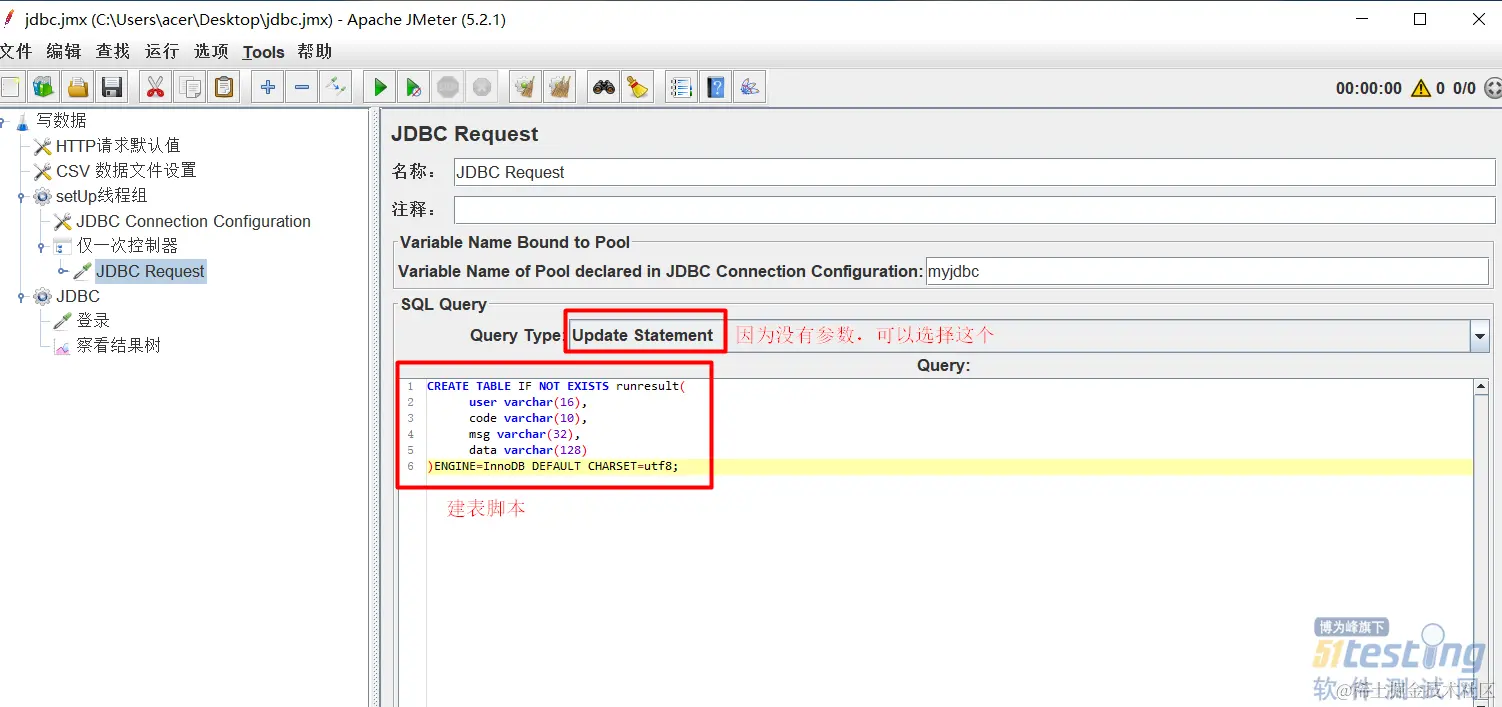1502x707 pixels.
Task: Click the 名称 input field
Action: (x=974, y=172)
